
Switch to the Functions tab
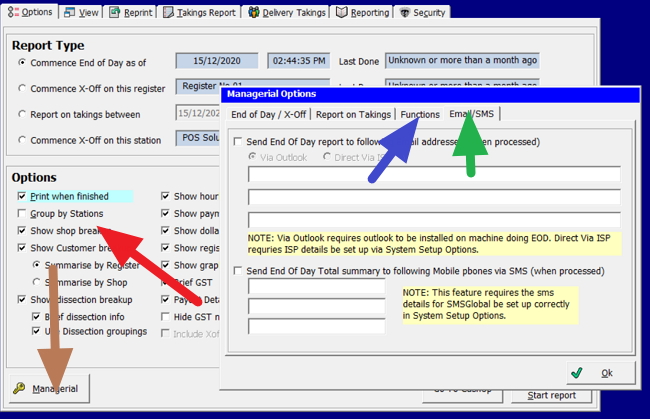pos(420,114)
